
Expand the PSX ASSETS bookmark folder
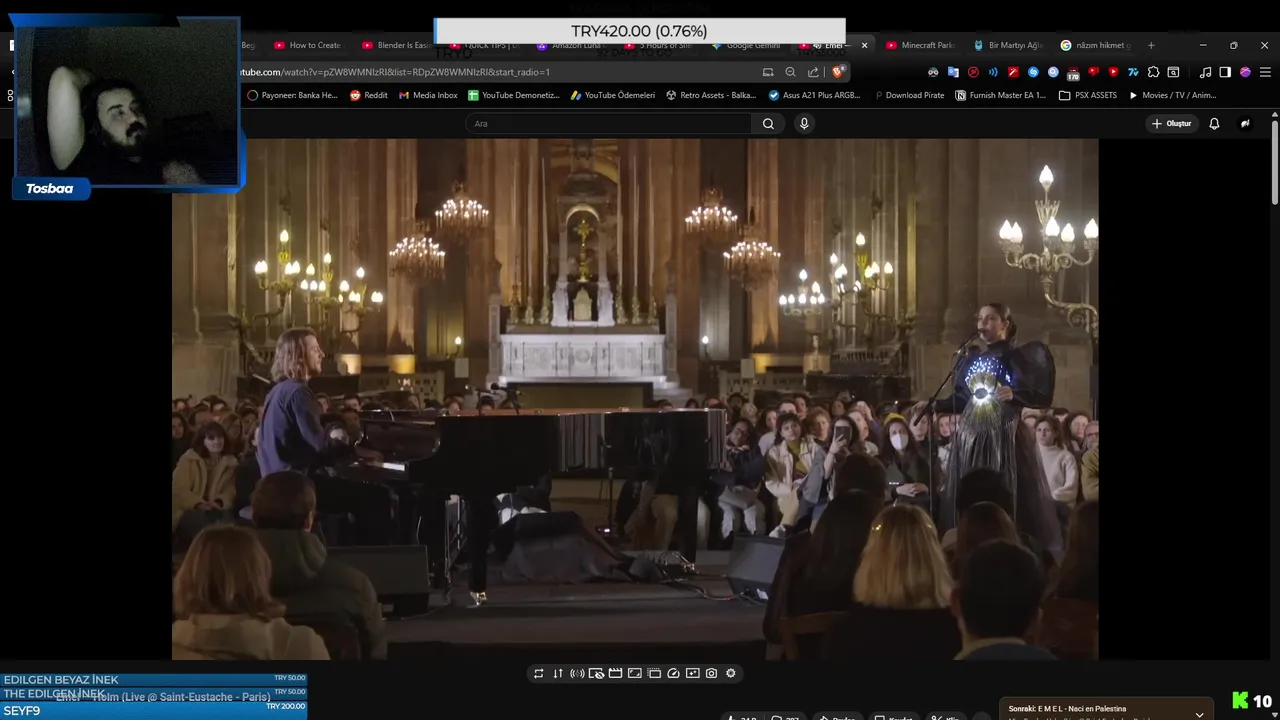pos(1088,95)
